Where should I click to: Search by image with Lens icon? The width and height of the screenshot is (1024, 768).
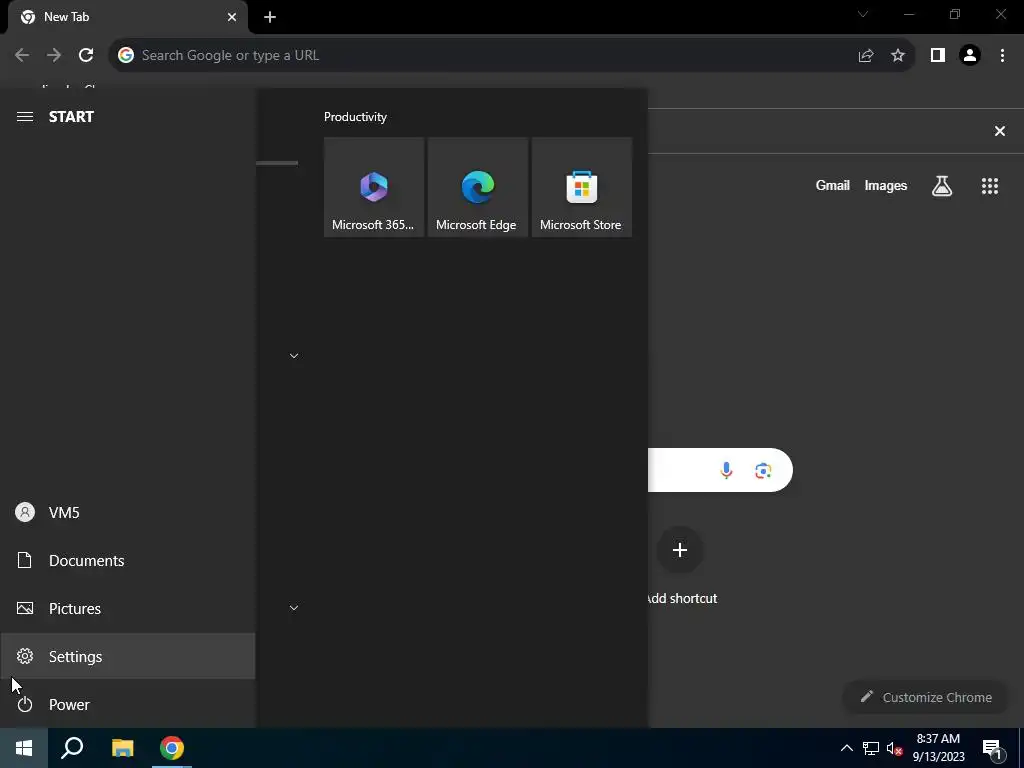(x=763, y=470)
